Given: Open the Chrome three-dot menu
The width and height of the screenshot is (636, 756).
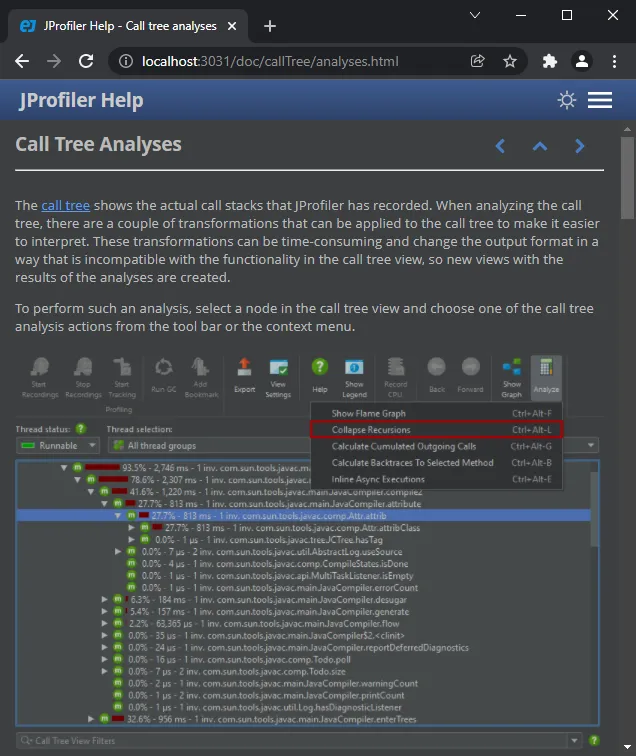Looking at the screenshot, I should coord(614,61).
